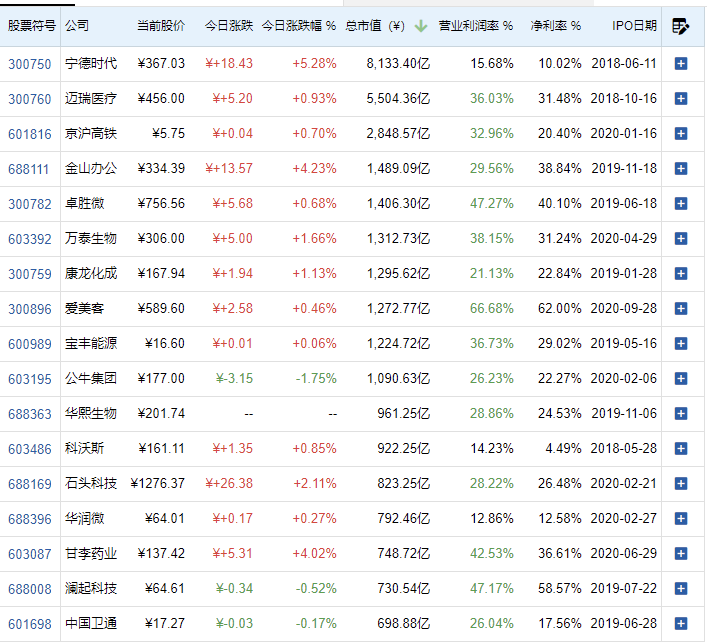Screen dimensions: 707x642
Task: Expand the plus icon for 宁德时代 row
Action: pos(681,64)
